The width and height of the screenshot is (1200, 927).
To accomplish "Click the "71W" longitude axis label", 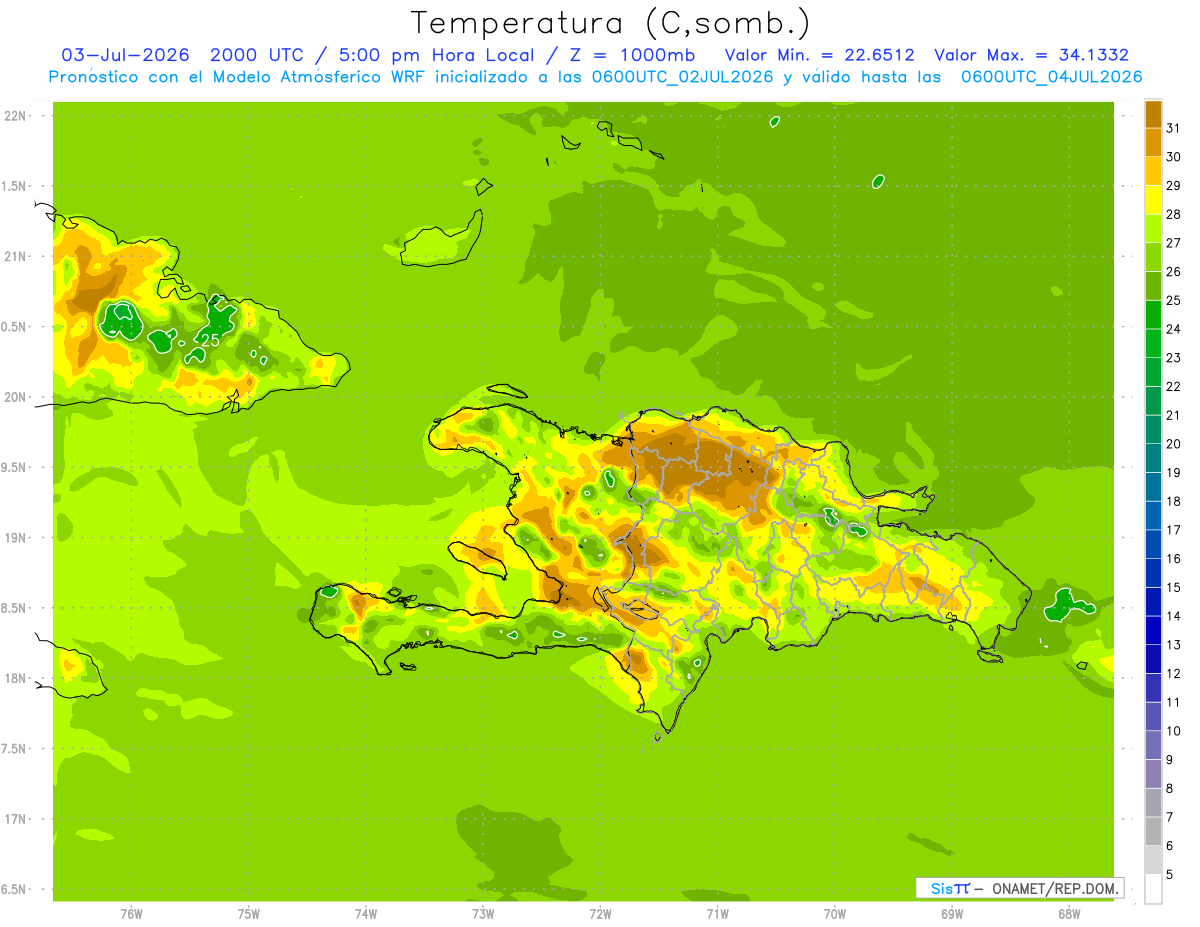I will 717,914.
